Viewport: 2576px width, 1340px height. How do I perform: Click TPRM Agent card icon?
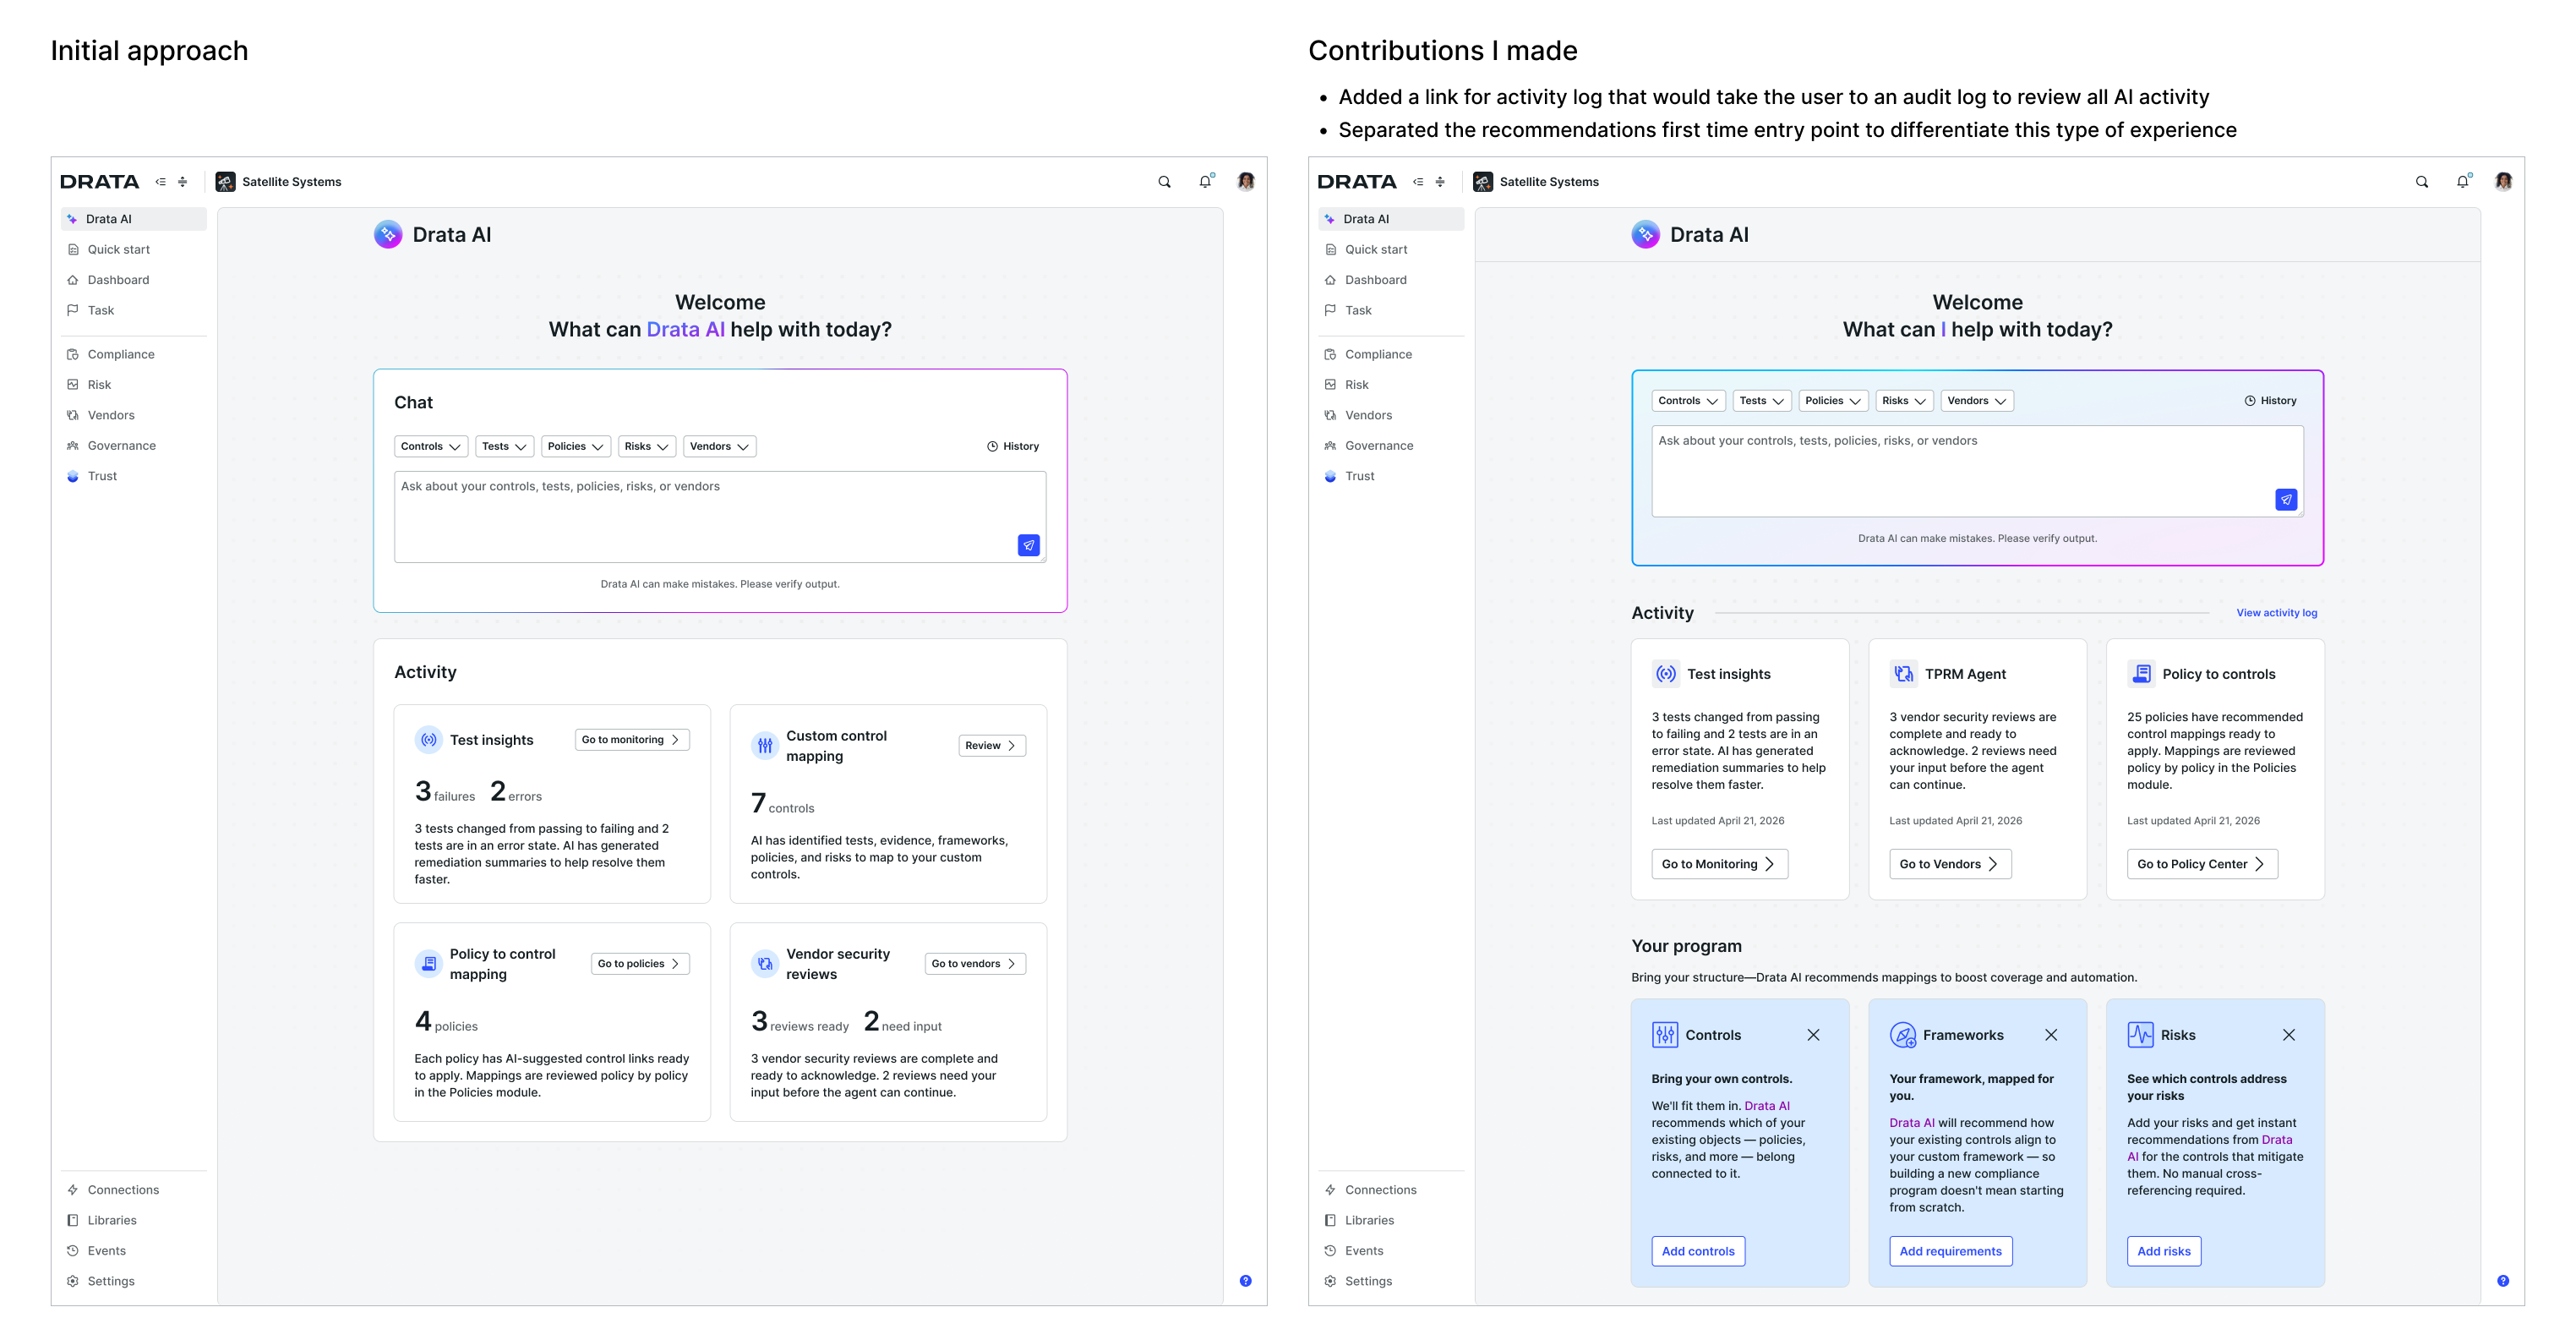point(1904,674)
